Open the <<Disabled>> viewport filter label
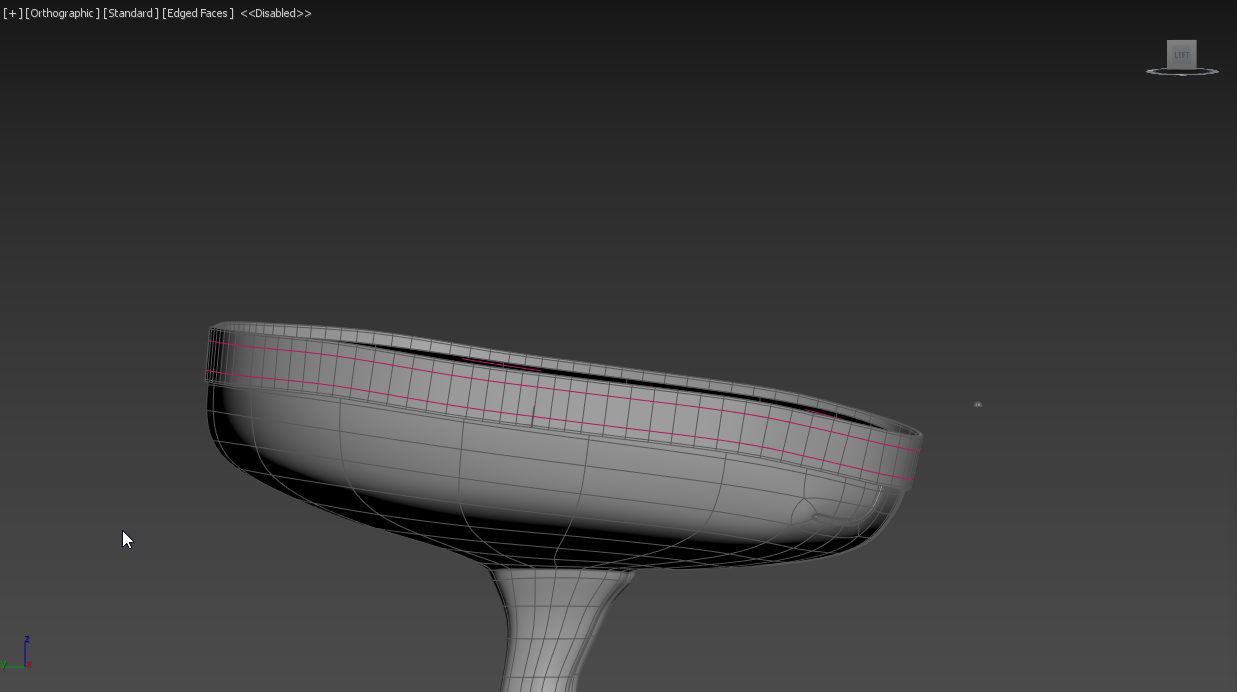The width and height of the screenshot is (1237, 692). point(276,13)
